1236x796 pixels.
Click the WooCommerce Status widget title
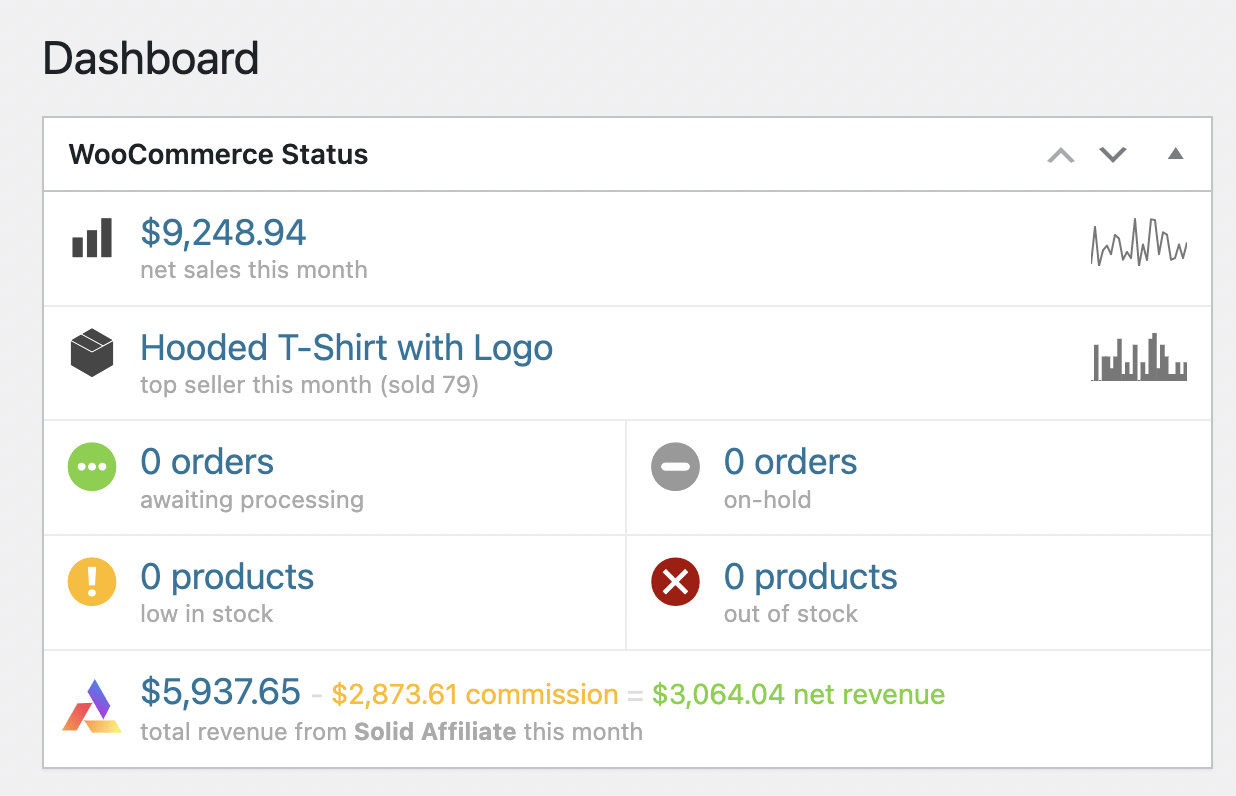[x=218, y=154]
